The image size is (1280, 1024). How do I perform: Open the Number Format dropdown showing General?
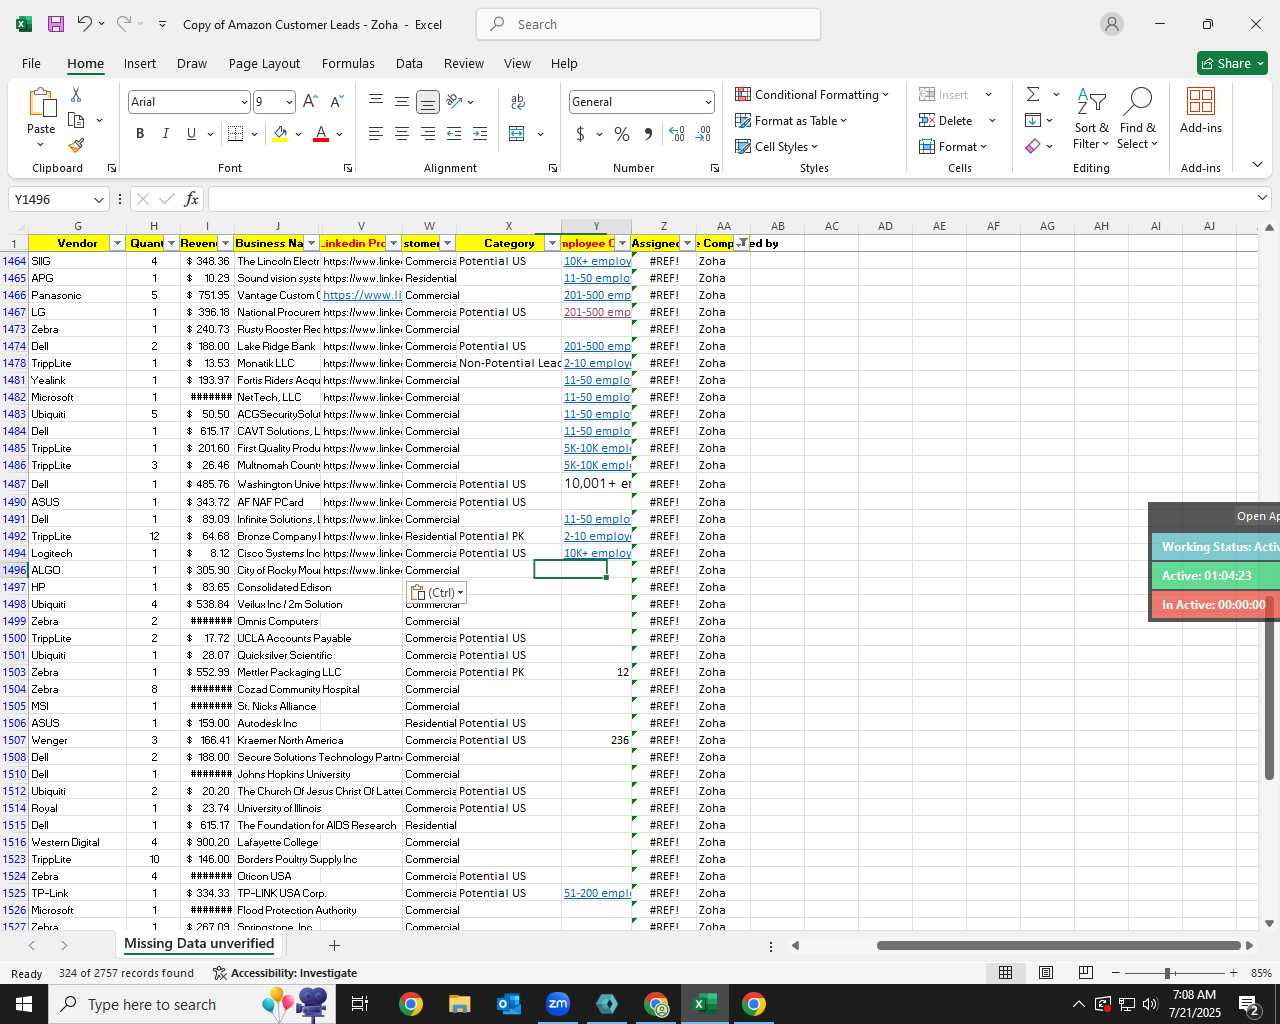coord(708,102)
